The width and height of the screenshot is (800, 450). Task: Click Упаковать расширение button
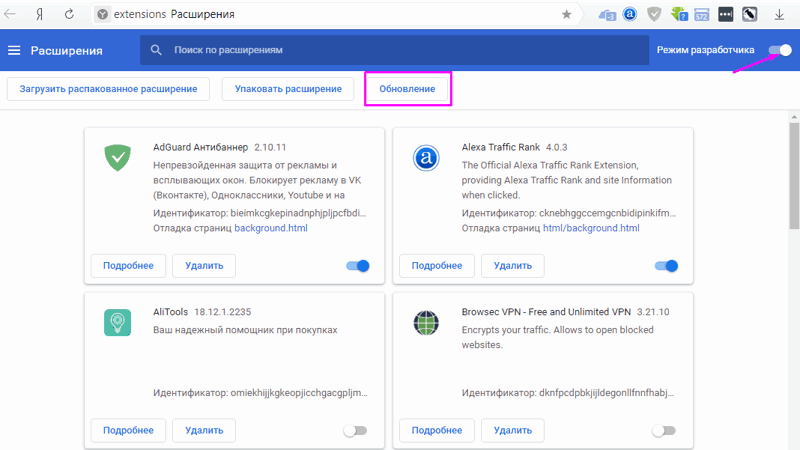click(288, 89)
